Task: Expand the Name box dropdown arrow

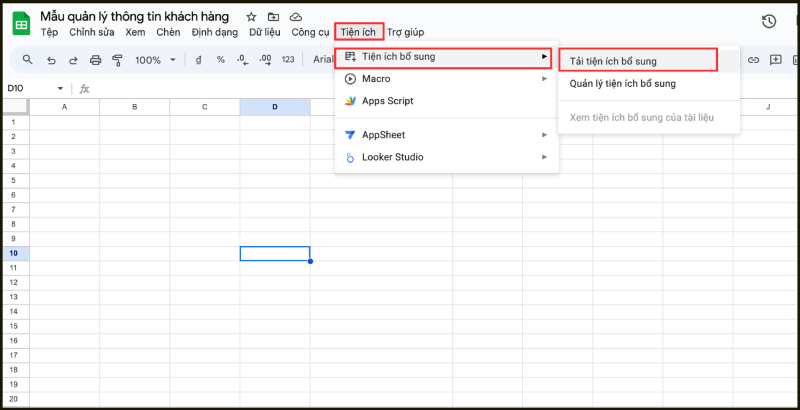Action: (x=60, y=88)
